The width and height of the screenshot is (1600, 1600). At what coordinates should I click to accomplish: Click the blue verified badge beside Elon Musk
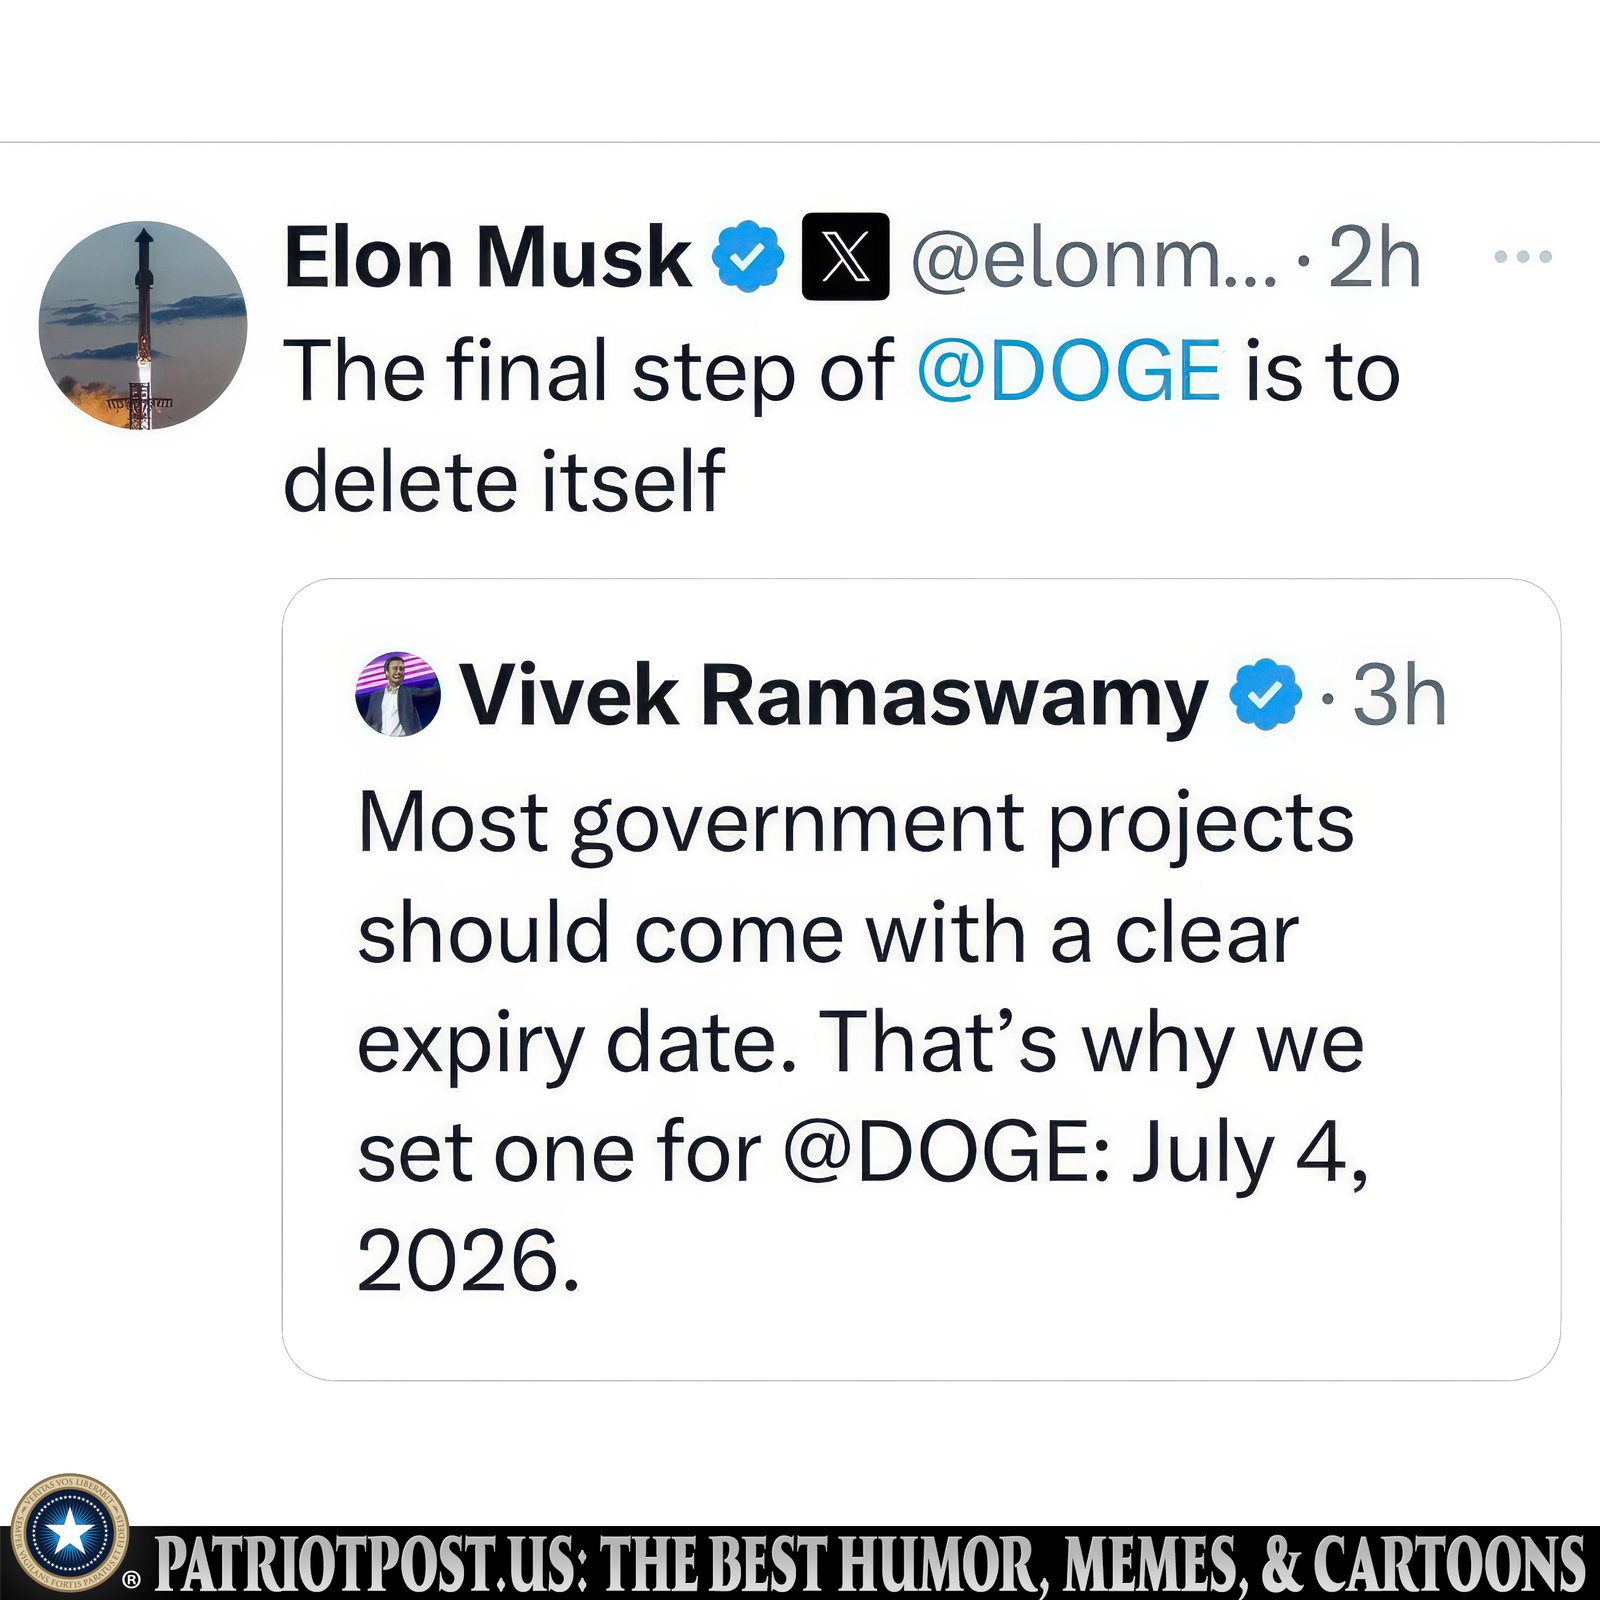tap(747, 257)
